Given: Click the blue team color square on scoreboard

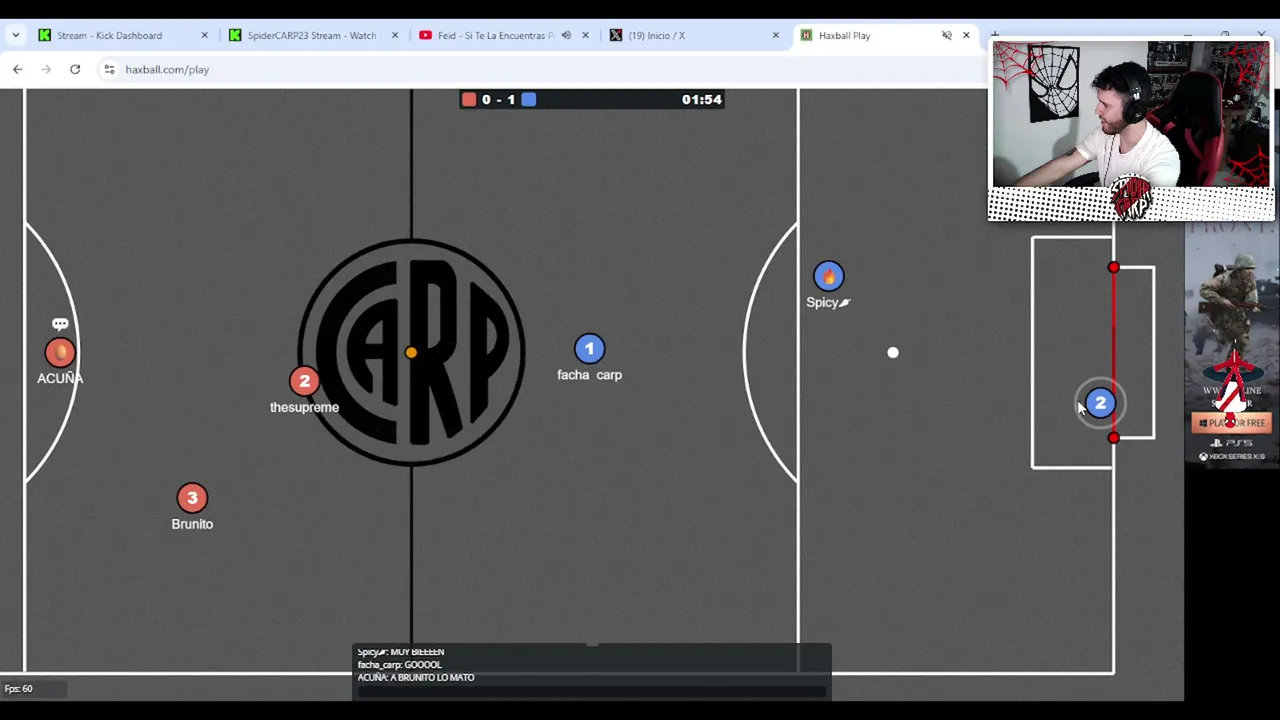Looking at the screenshot, I should click(529, 99).
